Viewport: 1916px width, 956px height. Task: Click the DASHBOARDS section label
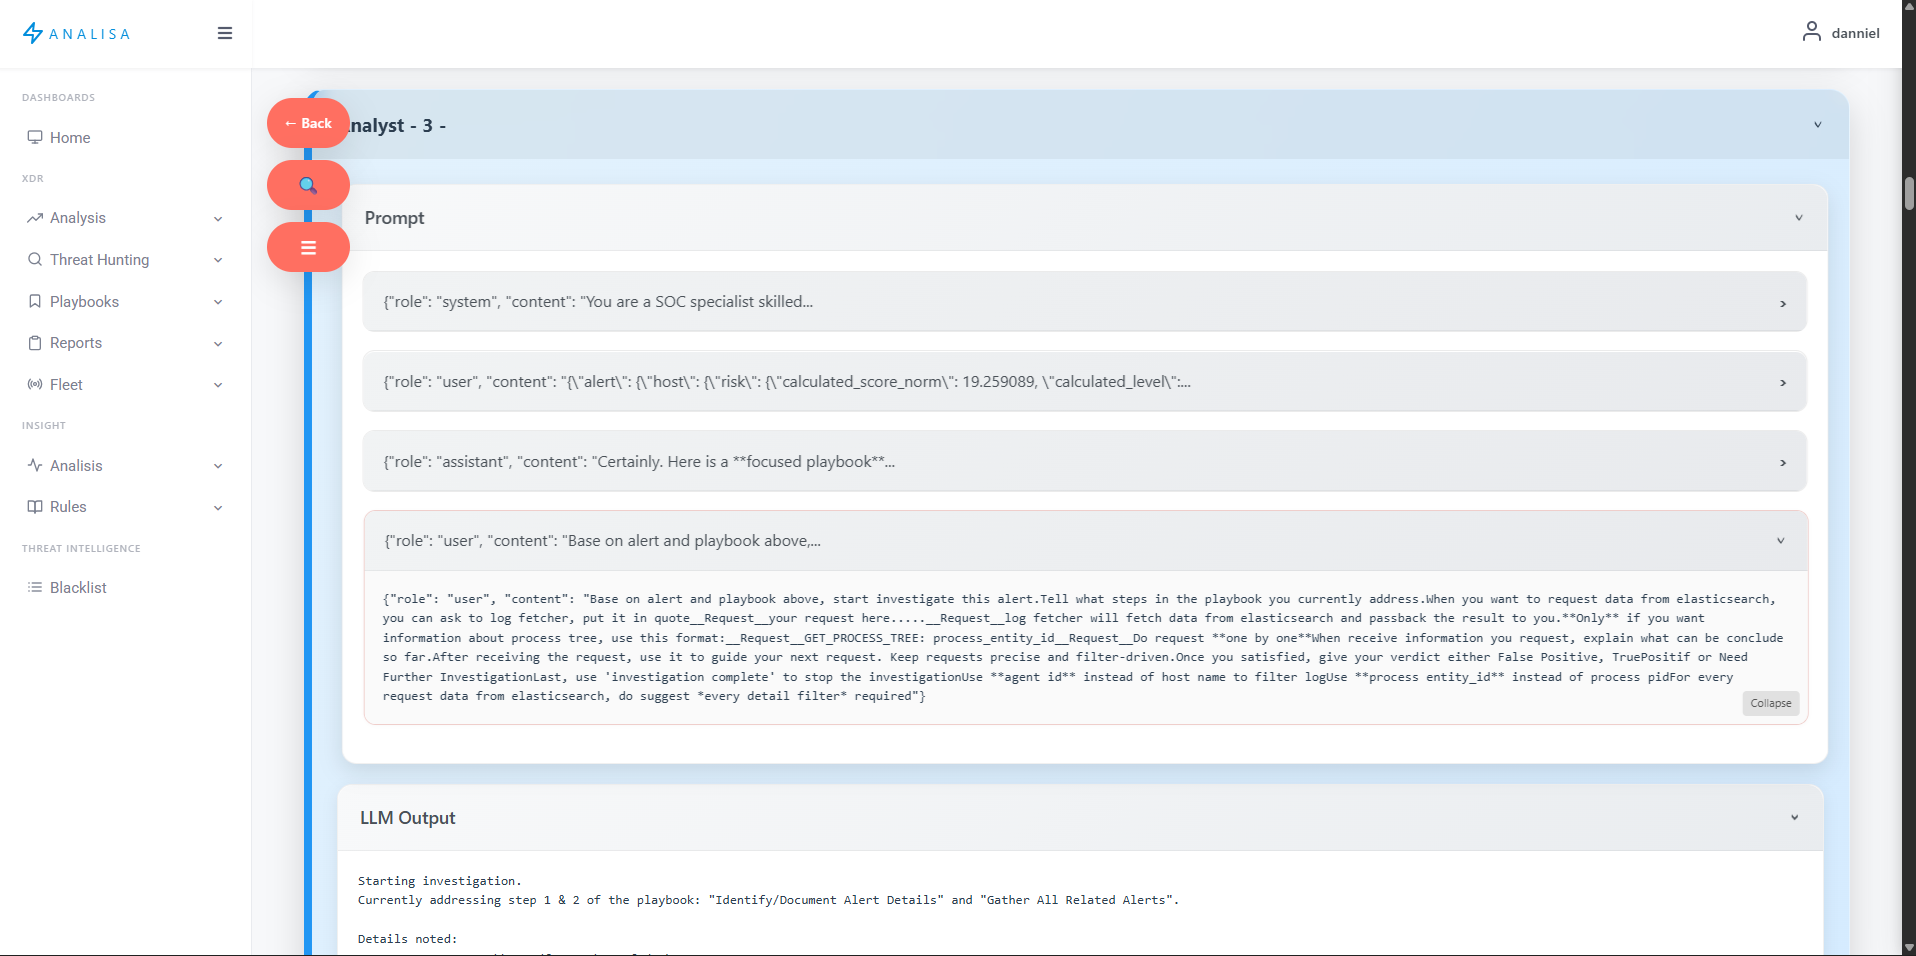[59, 98]
